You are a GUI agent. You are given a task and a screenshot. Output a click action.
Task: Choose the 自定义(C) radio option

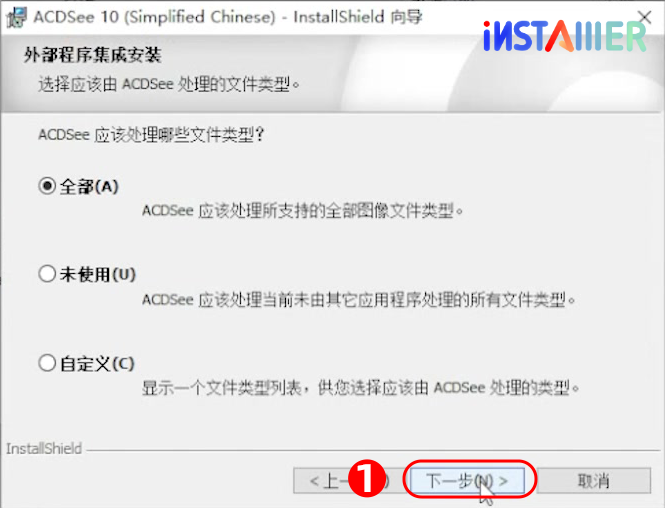pyautogui.click(x=47, y=363)
